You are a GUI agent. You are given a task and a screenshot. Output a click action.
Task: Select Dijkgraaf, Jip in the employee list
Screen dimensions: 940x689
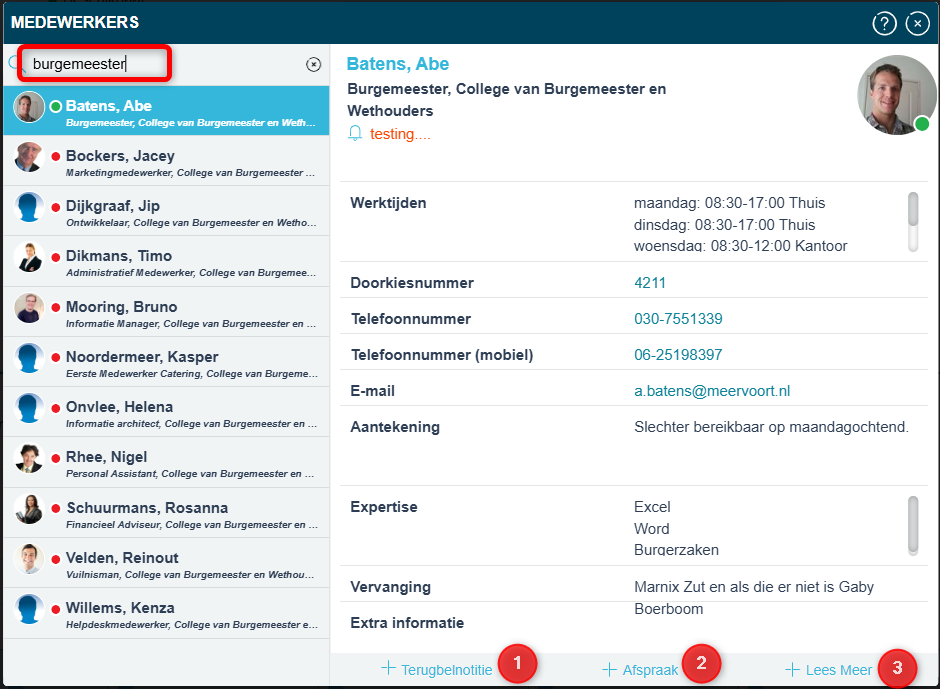[166, 211]
